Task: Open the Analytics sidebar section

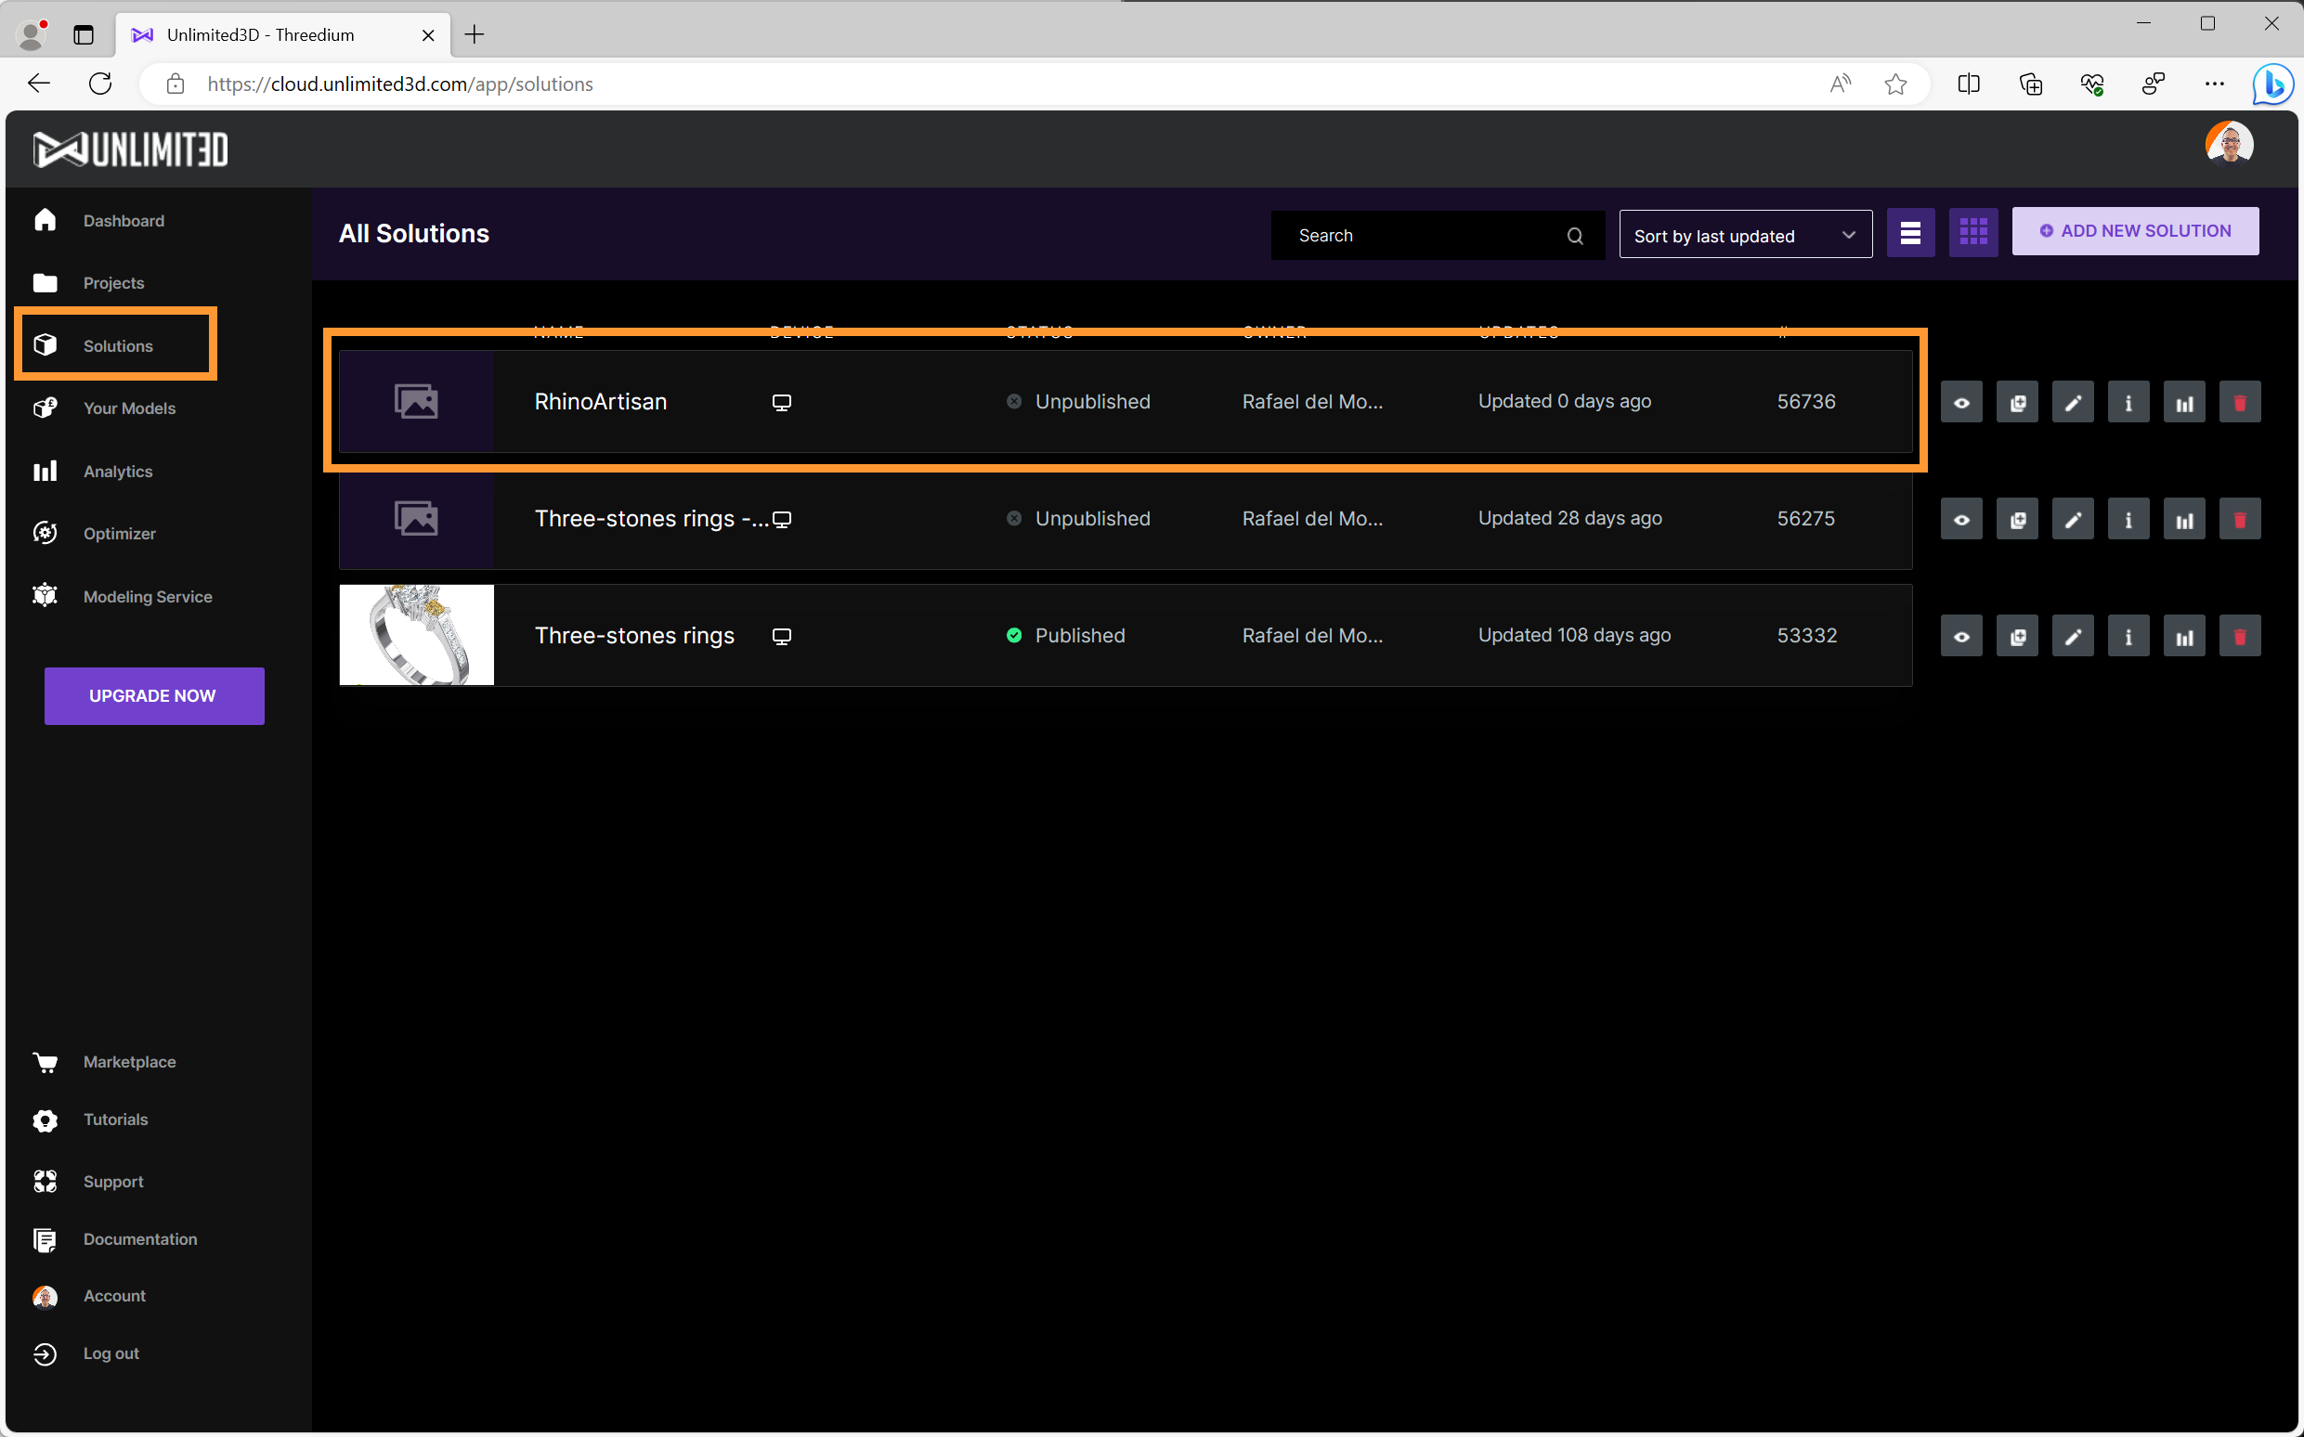Action: tap(117, 471)
